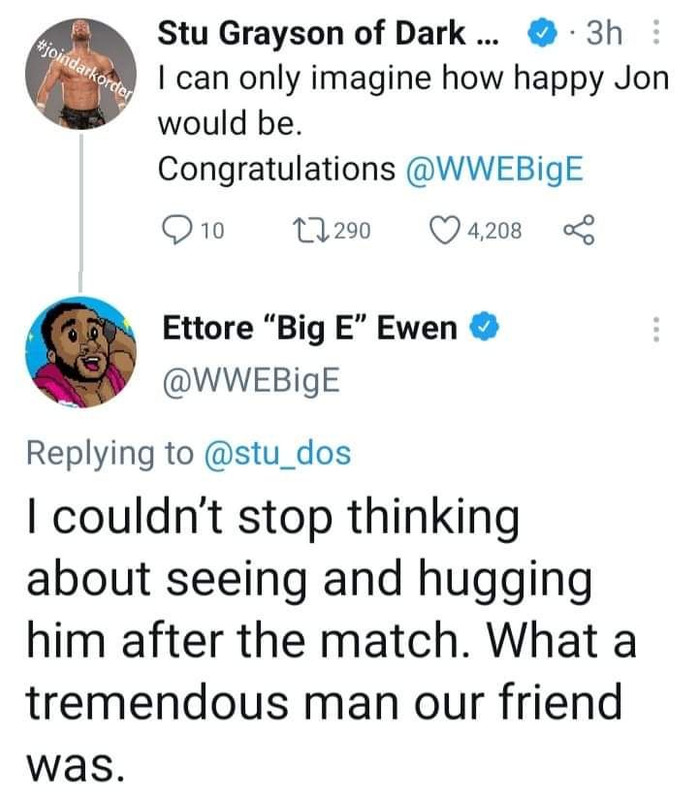Click the Stu Grayson of Dark display name
The width and height of the screenshot is (698, 800).
coord(329,34)
